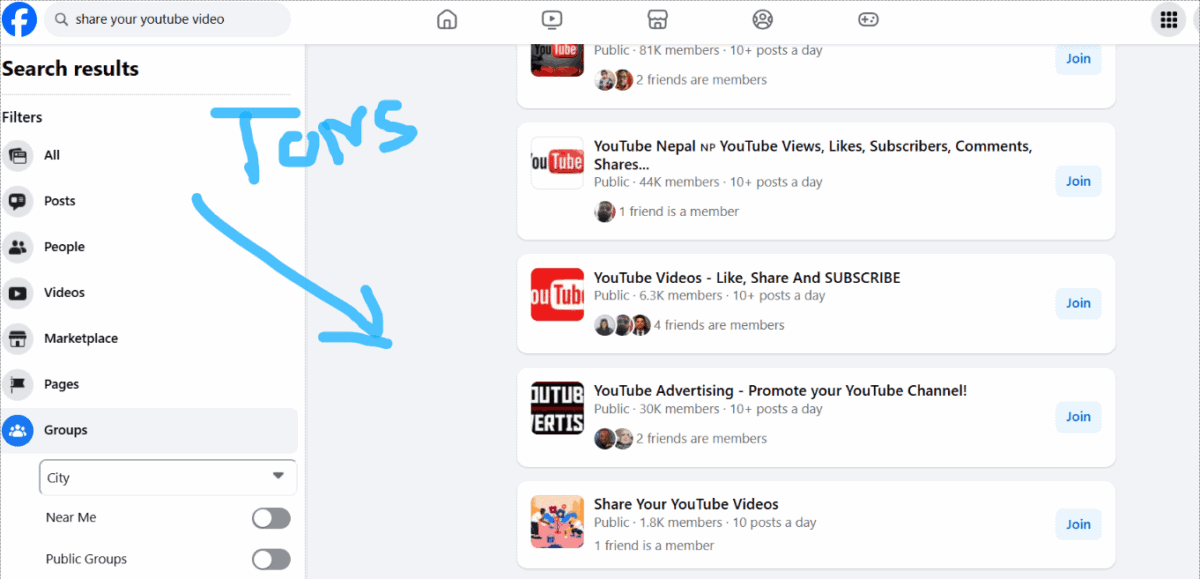Click the YouTube Videos group red thumbnail
The height and width of the screenshot is (579, 1200).
(557, 294)
